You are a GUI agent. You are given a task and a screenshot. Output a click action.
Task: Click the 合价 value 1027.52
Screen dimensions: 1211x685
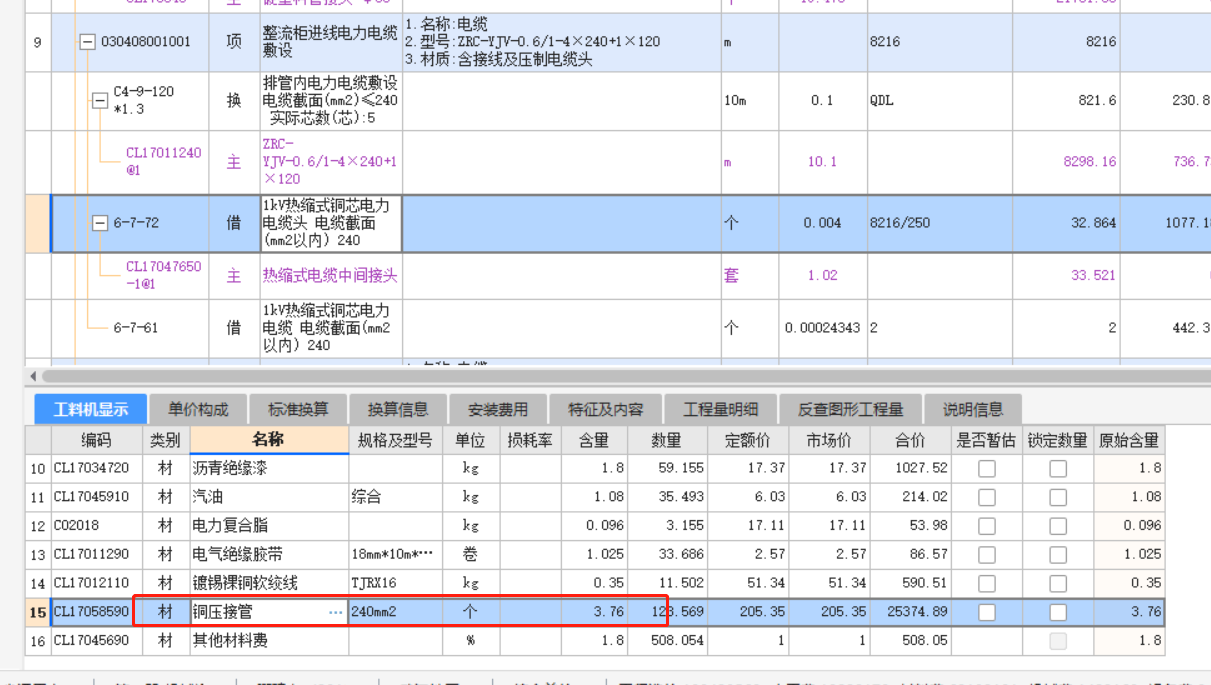click(x=910, y=468)
